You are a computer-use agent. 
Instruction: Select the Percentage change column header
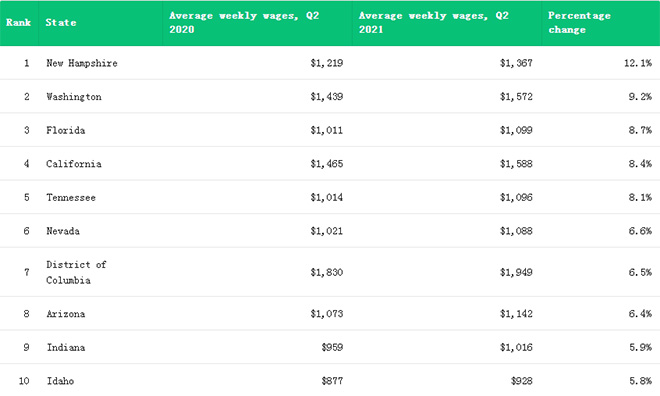579,23
